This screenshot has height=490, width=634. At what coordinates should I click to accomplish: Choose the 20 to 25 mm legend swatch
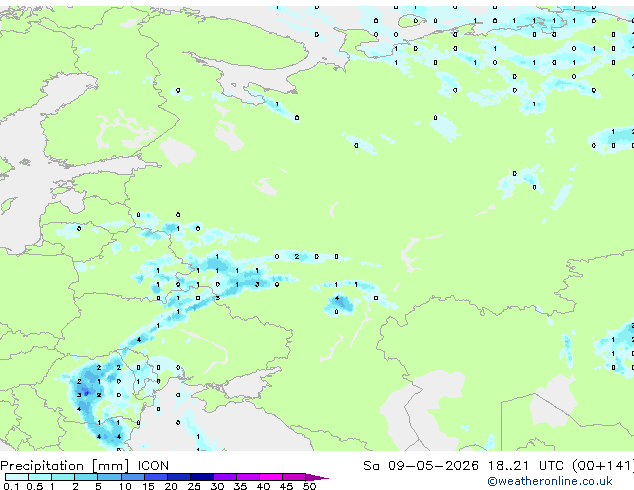(x=178, y=477)
